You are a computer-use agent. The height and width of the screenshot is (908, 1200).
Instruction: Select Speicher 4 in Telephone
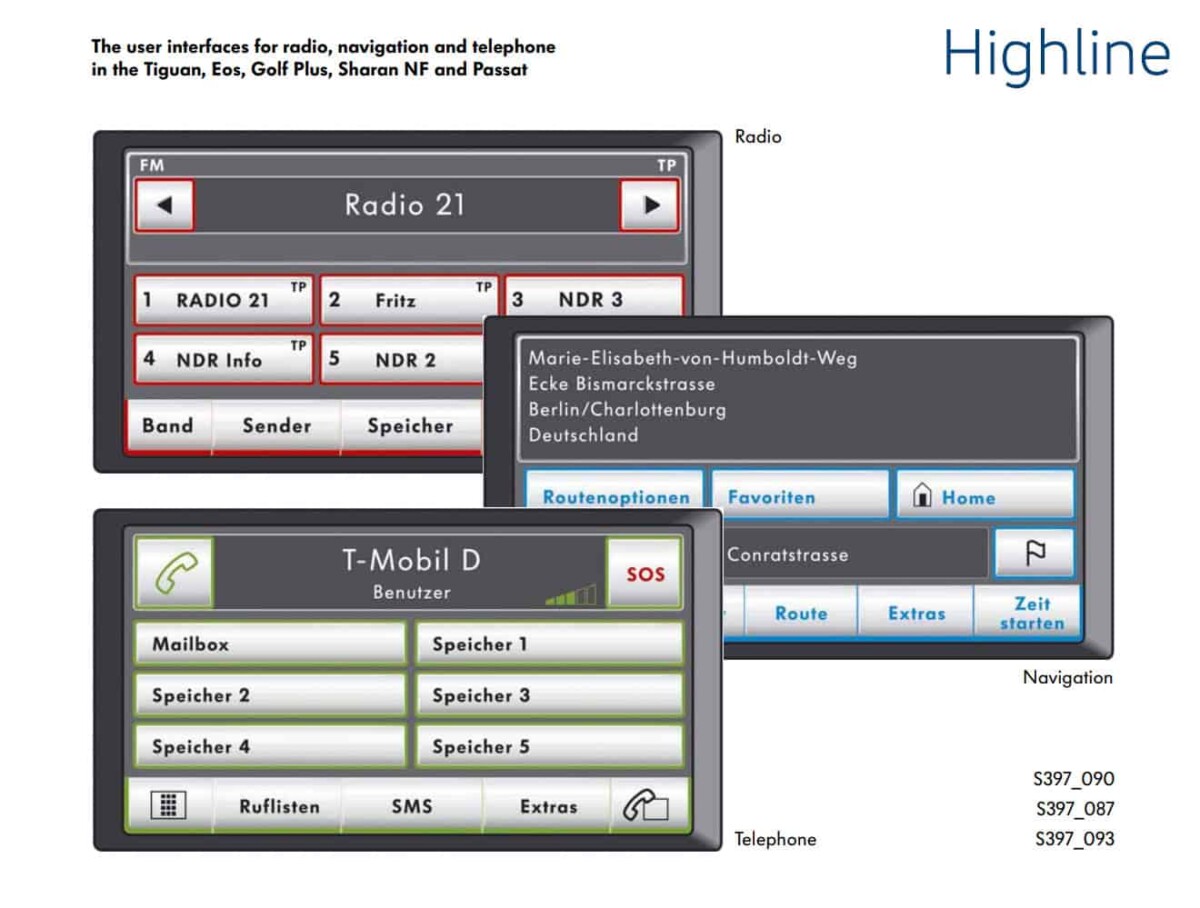point(270,746)
